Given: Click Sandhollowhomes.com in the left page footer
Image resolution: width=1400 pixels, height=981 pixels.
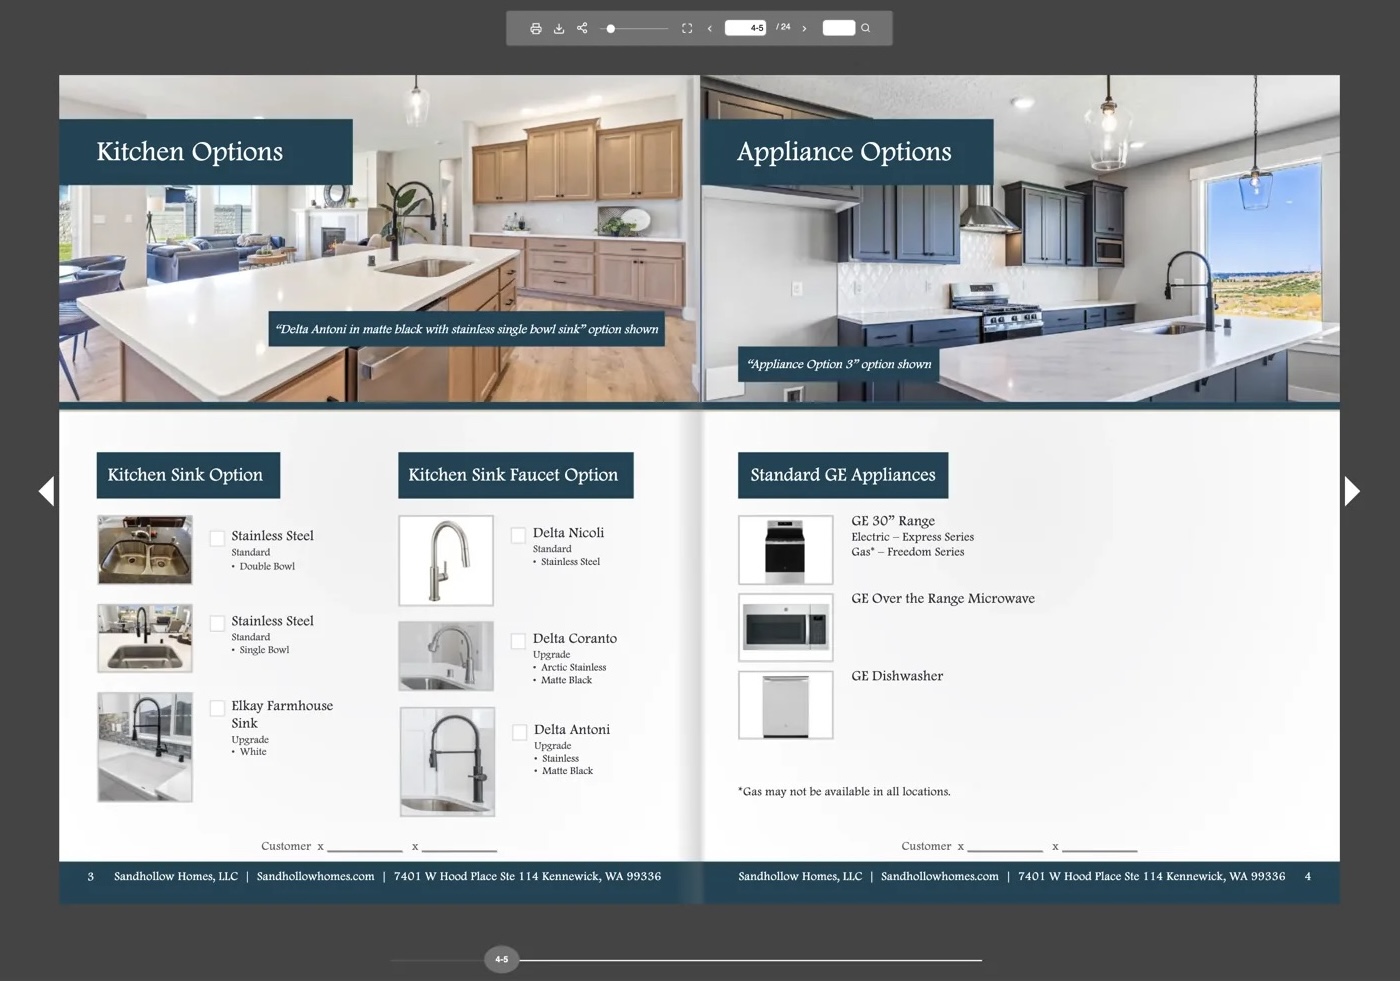Looking at the screenshot, I should coord(315,876).
